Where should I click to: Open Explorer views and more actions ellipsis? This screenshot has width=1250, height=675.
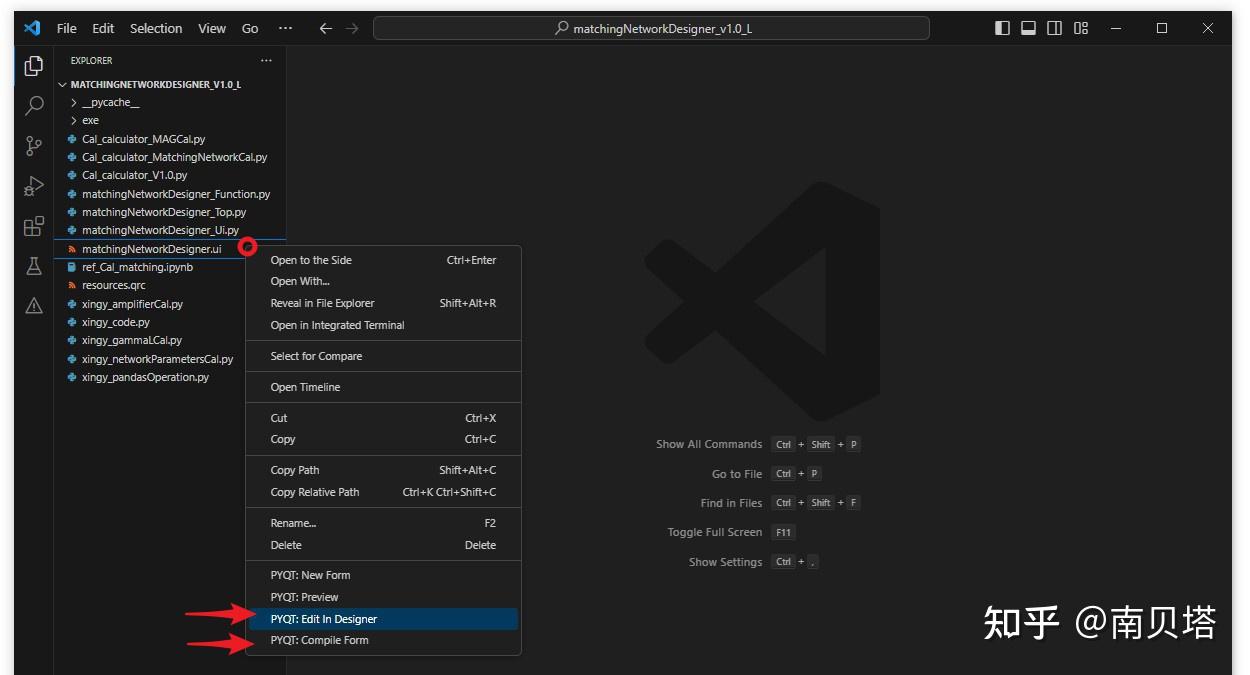tap(266, 60)
